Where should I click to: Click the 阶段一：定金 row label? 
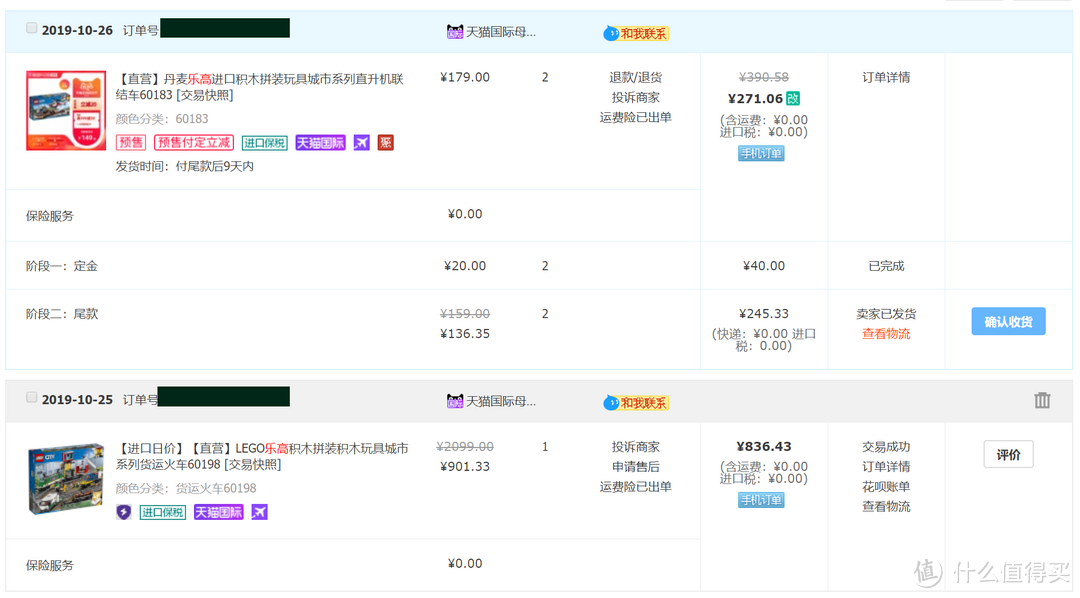(62, 265)
